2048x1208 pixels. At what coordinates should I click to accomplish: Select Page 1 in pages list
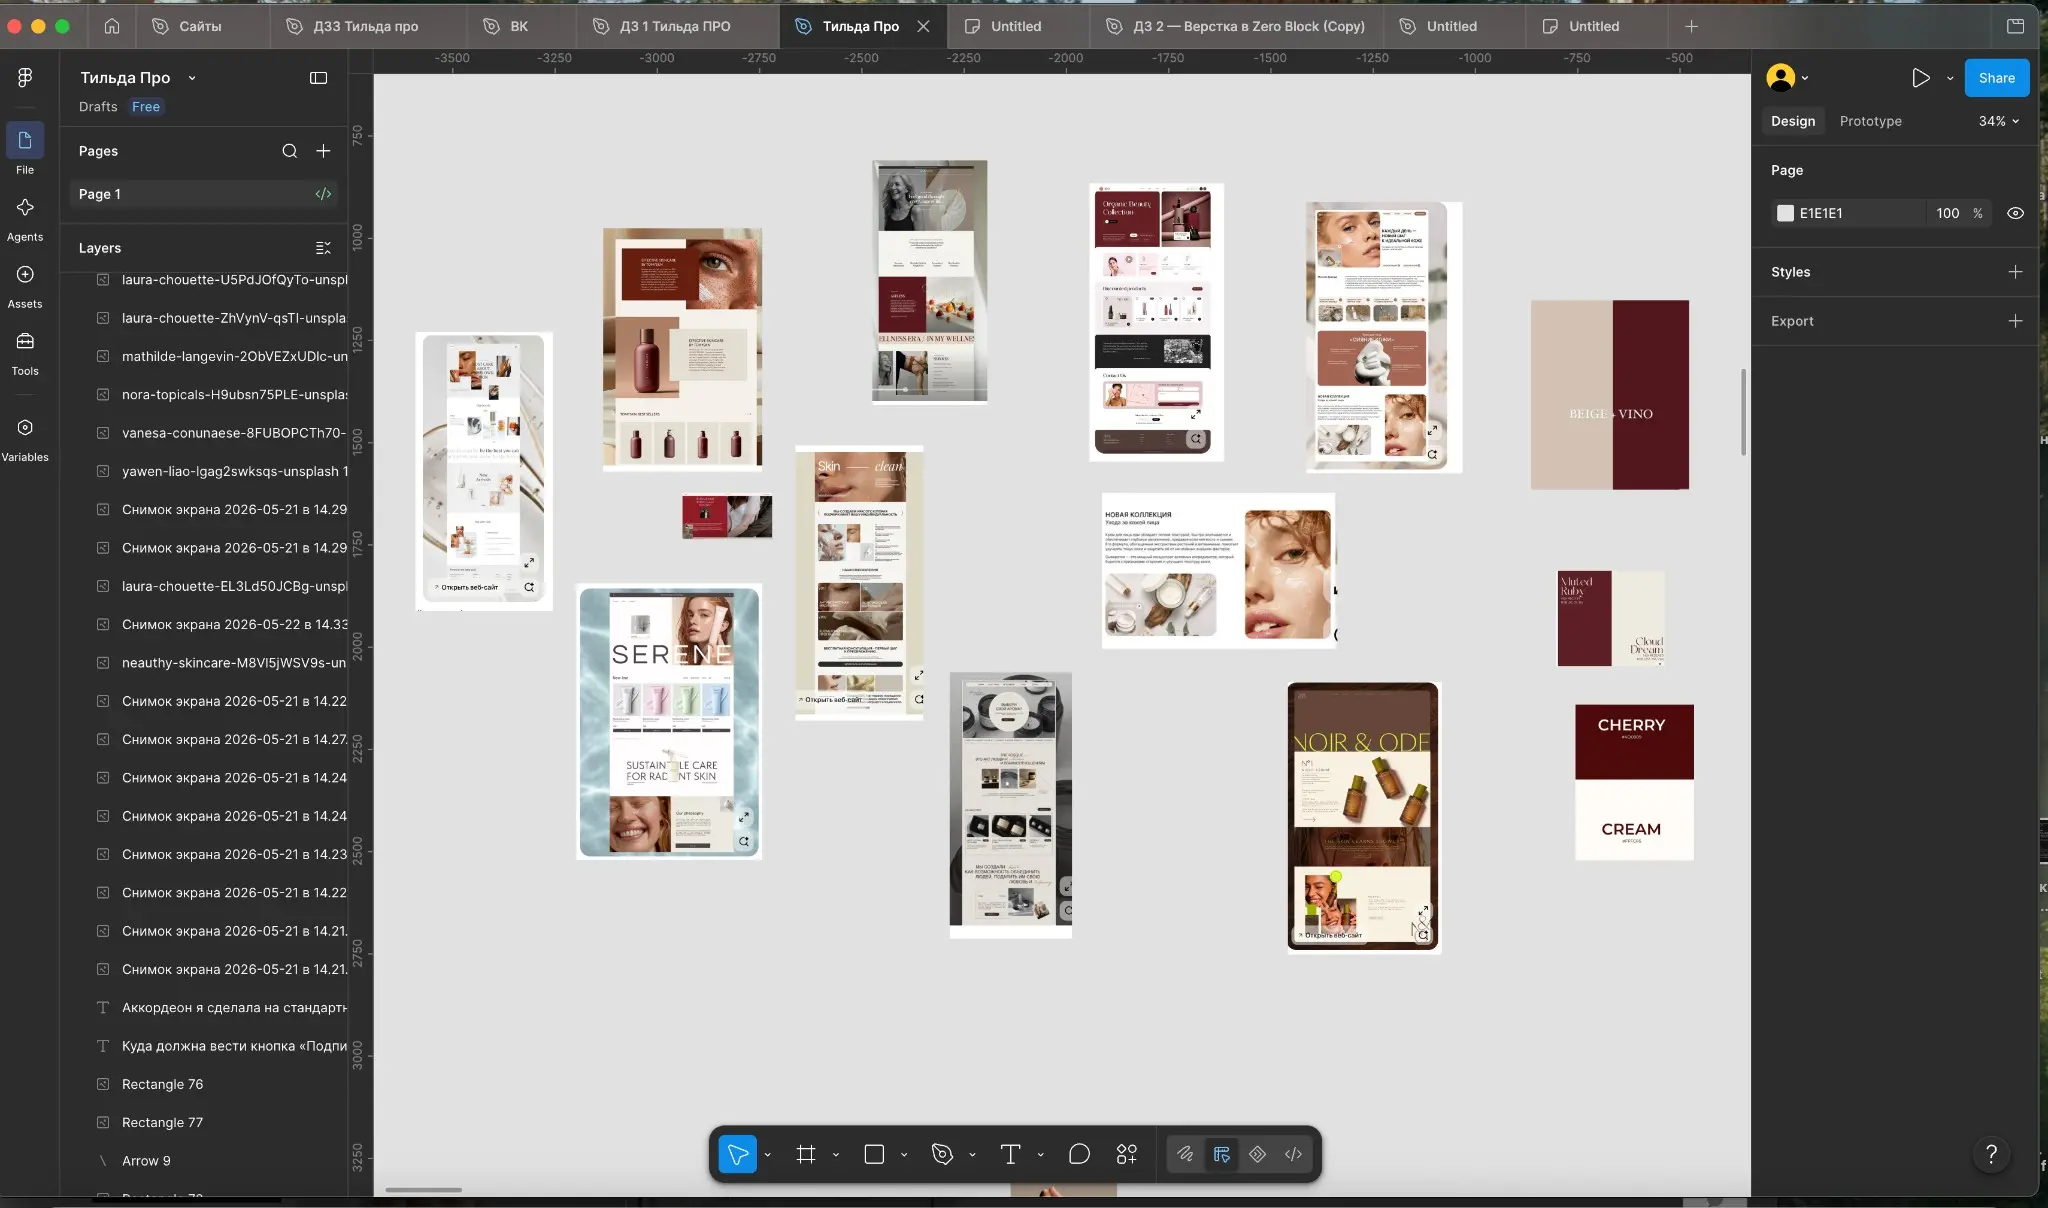click(204, 194)
